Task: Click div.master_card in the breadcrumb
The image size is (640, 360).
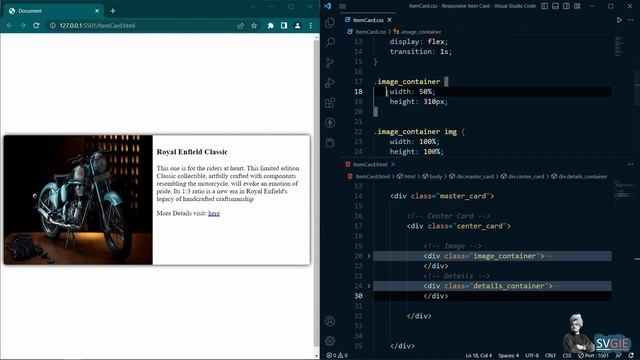Action: (x=475, y=176)
